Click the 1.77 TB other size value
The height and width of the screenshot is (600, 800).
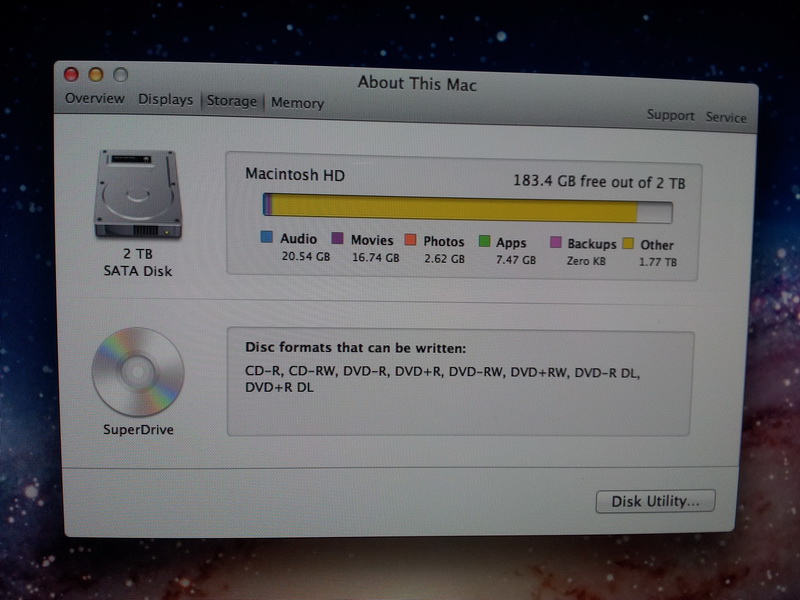[658, 262]
